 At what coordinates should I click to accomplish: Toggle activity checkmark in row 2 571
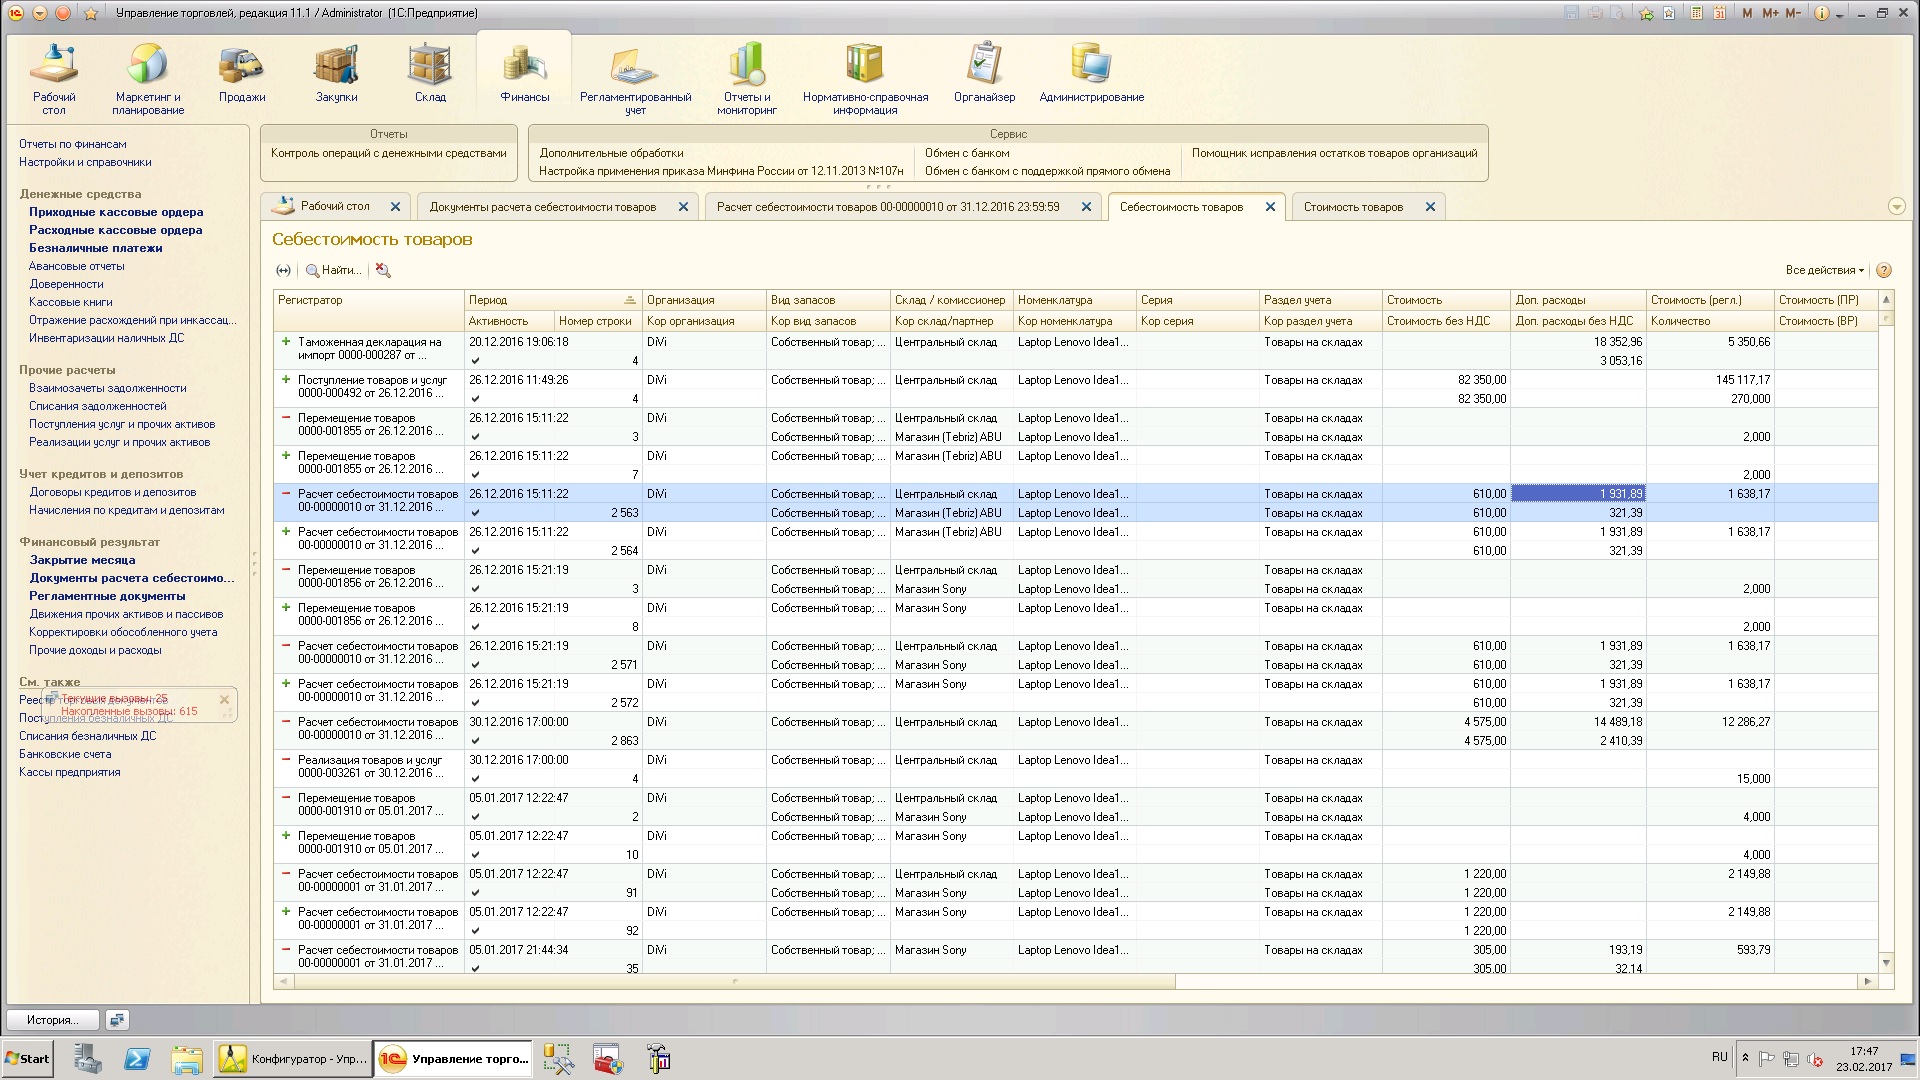pyautogui.click(x=475, y=665)
